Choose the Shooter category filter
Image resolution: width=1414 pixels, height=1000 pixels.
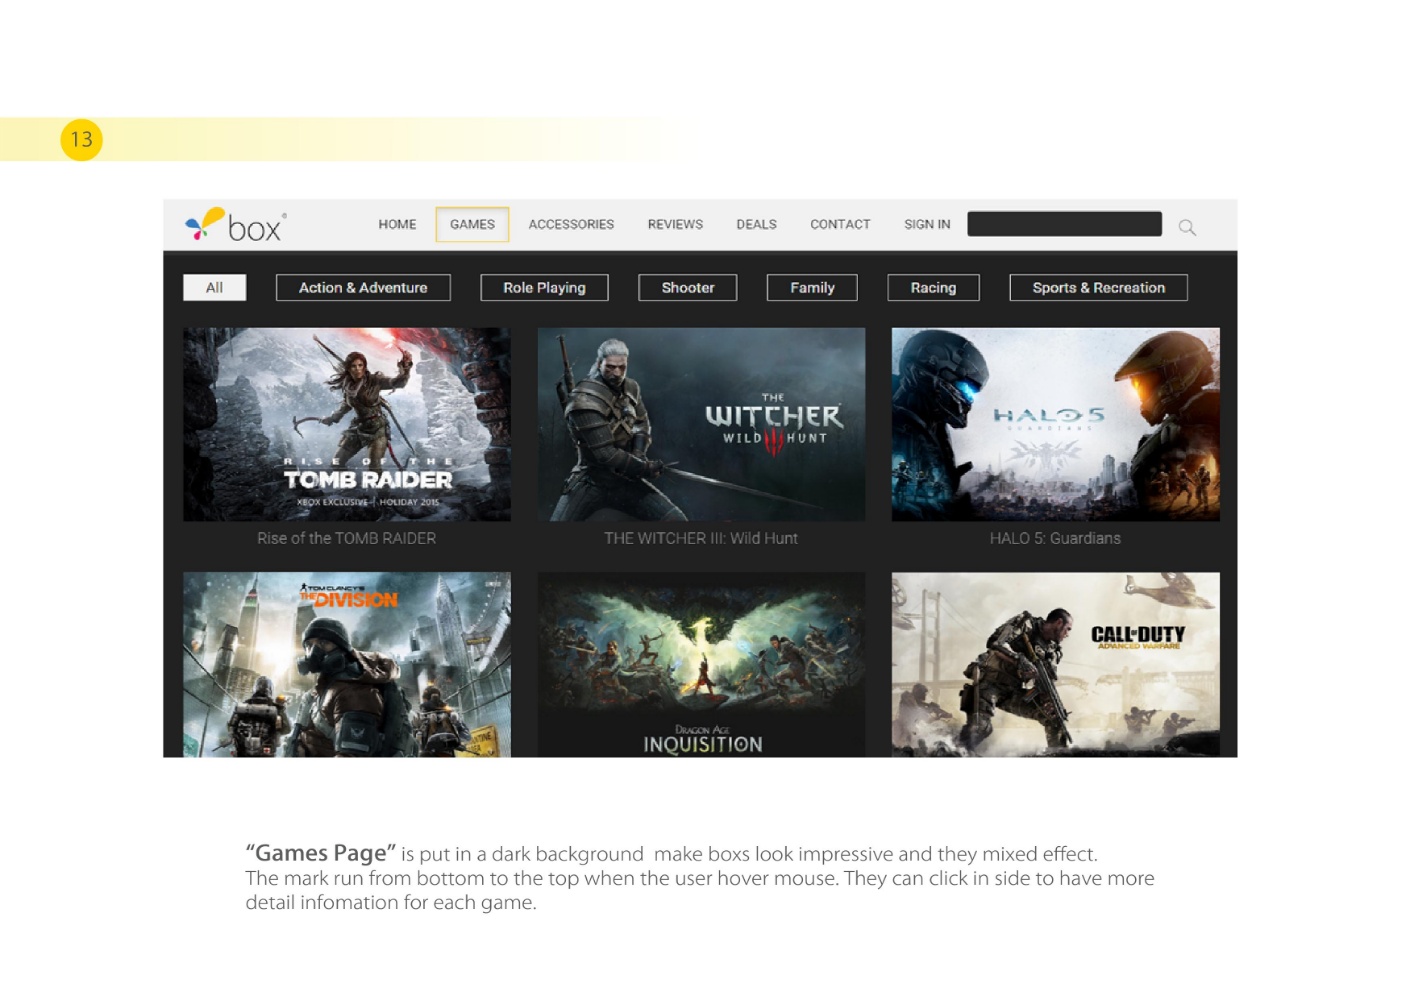click(x=688, y=288)
